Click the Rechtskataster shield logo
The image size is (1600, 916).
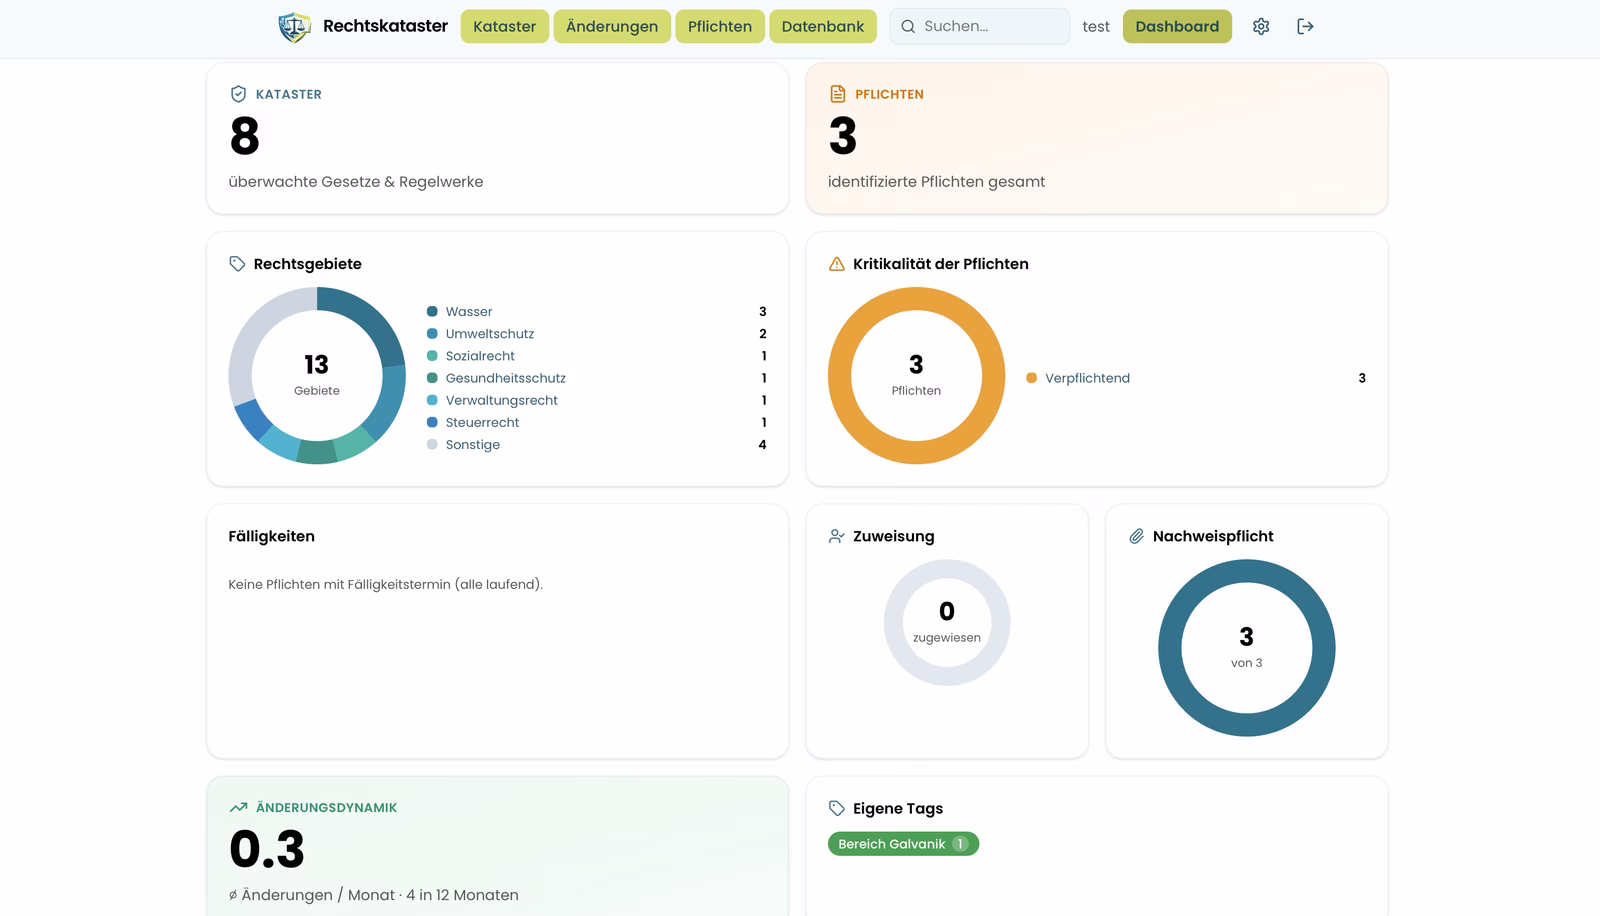coord(294,27)
